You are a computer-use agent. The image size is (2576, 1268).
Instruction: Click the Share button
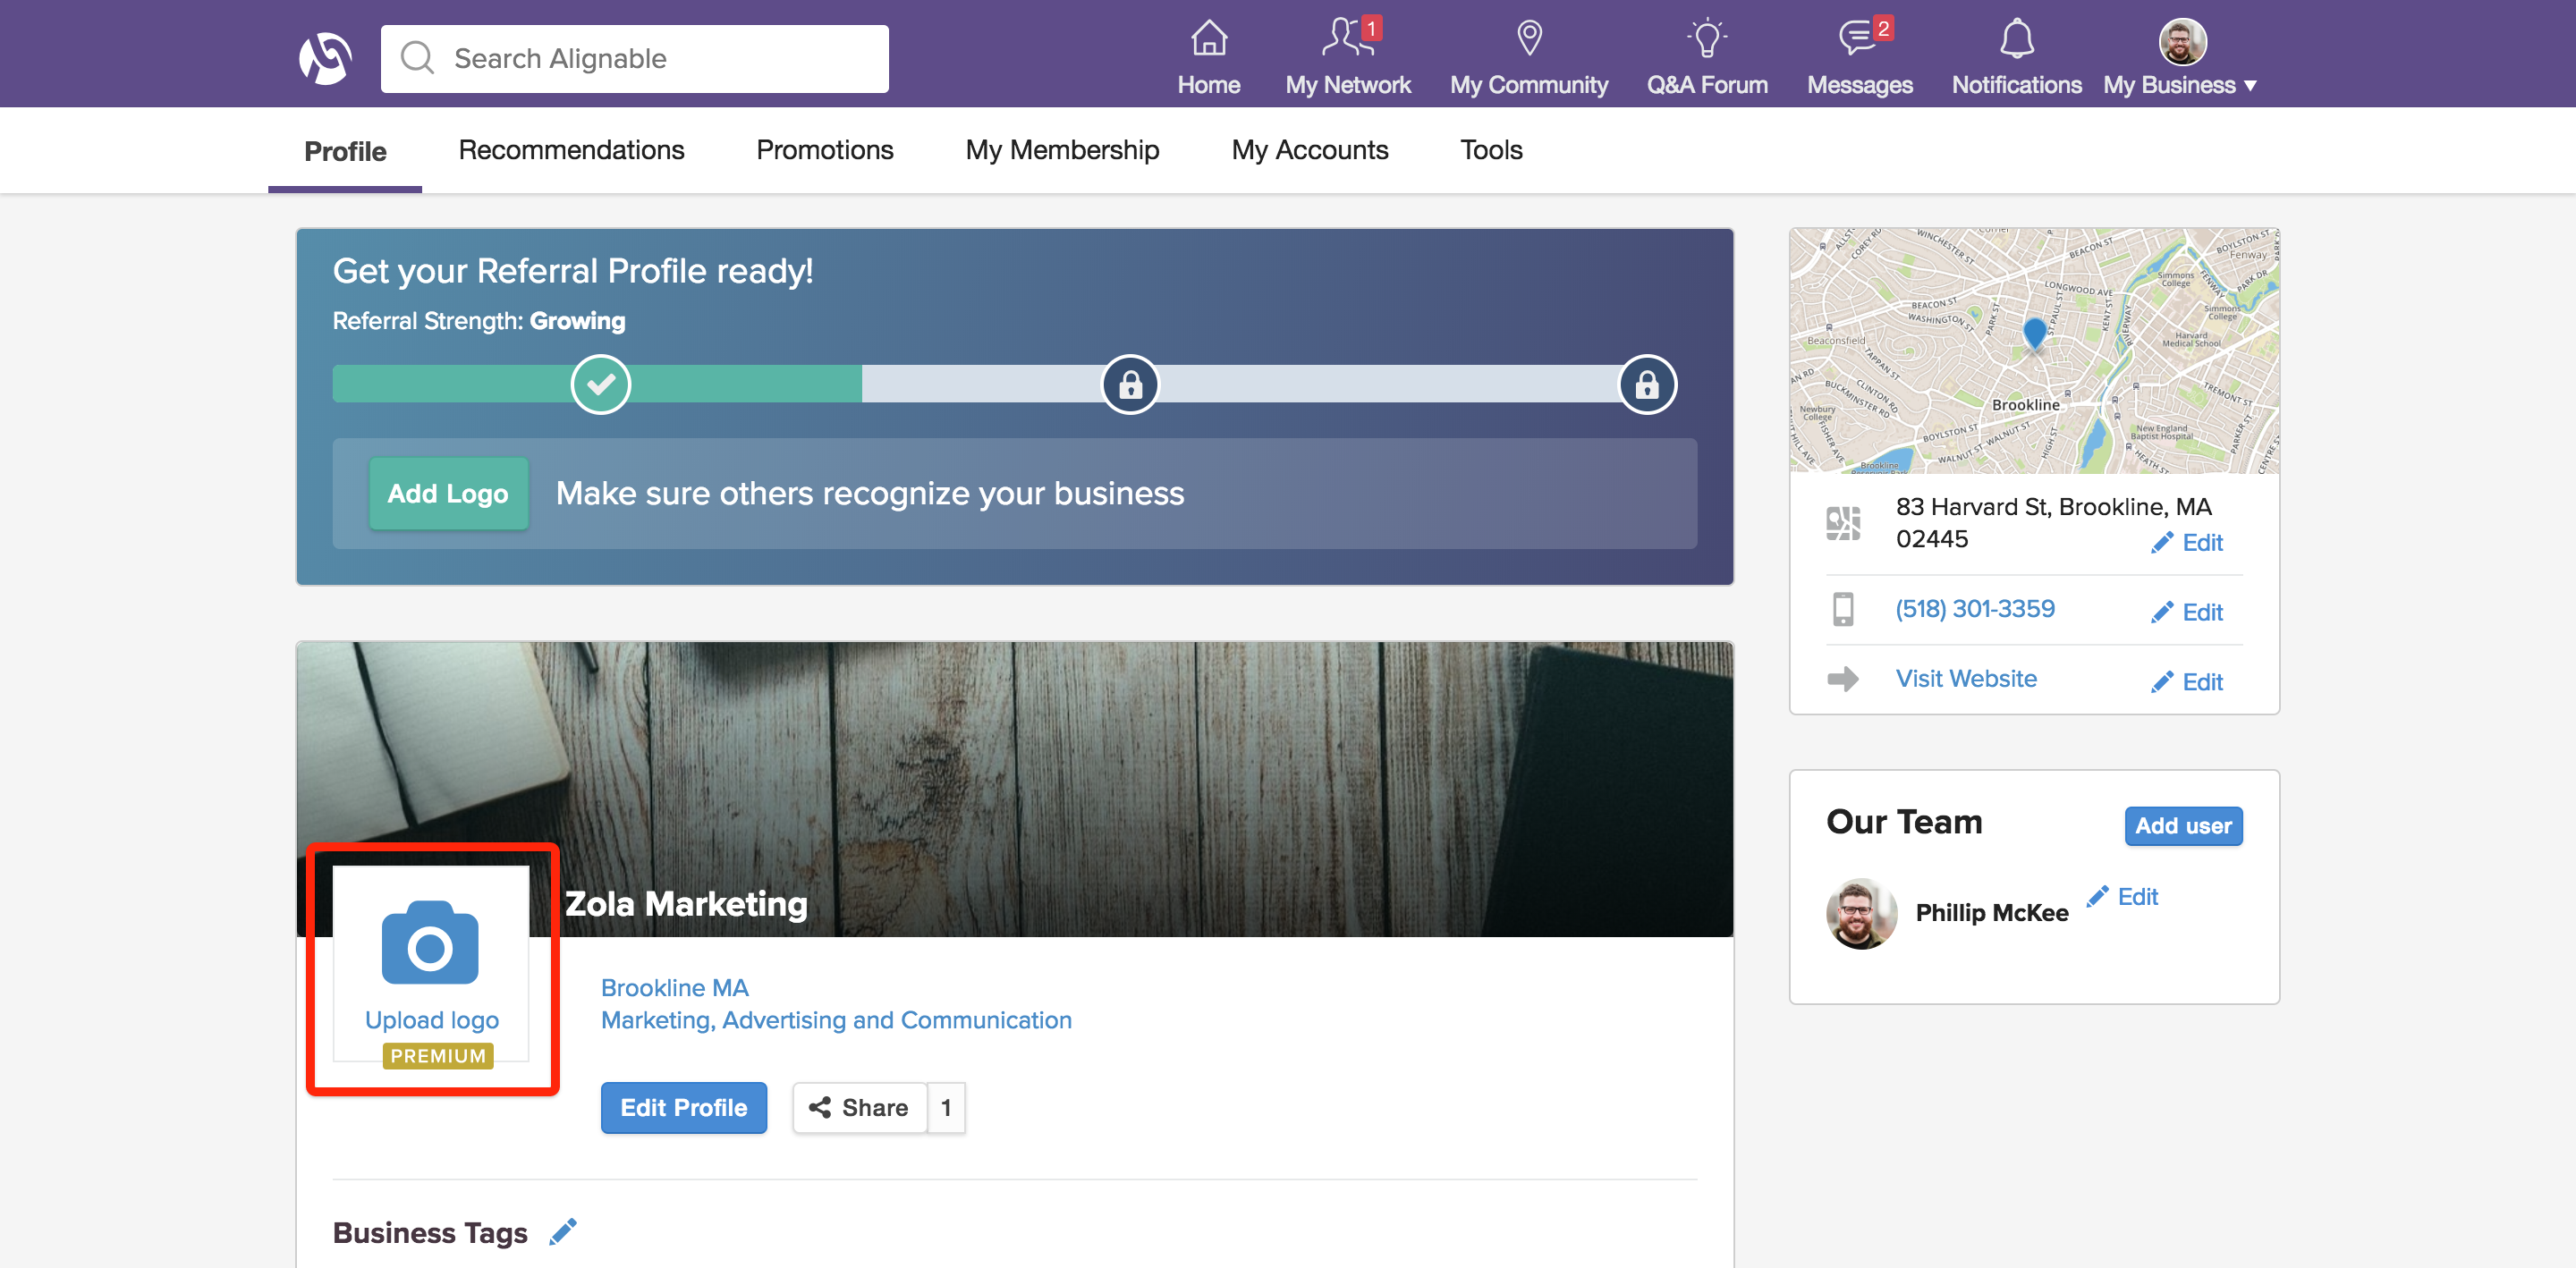pos(859,1108)
